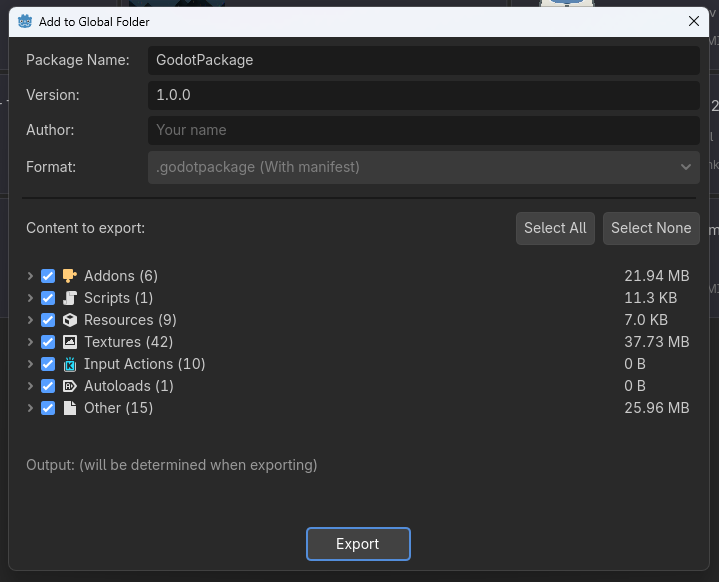
Task: Uncheck the Autoloads checkbox
Action: point(48,386)
